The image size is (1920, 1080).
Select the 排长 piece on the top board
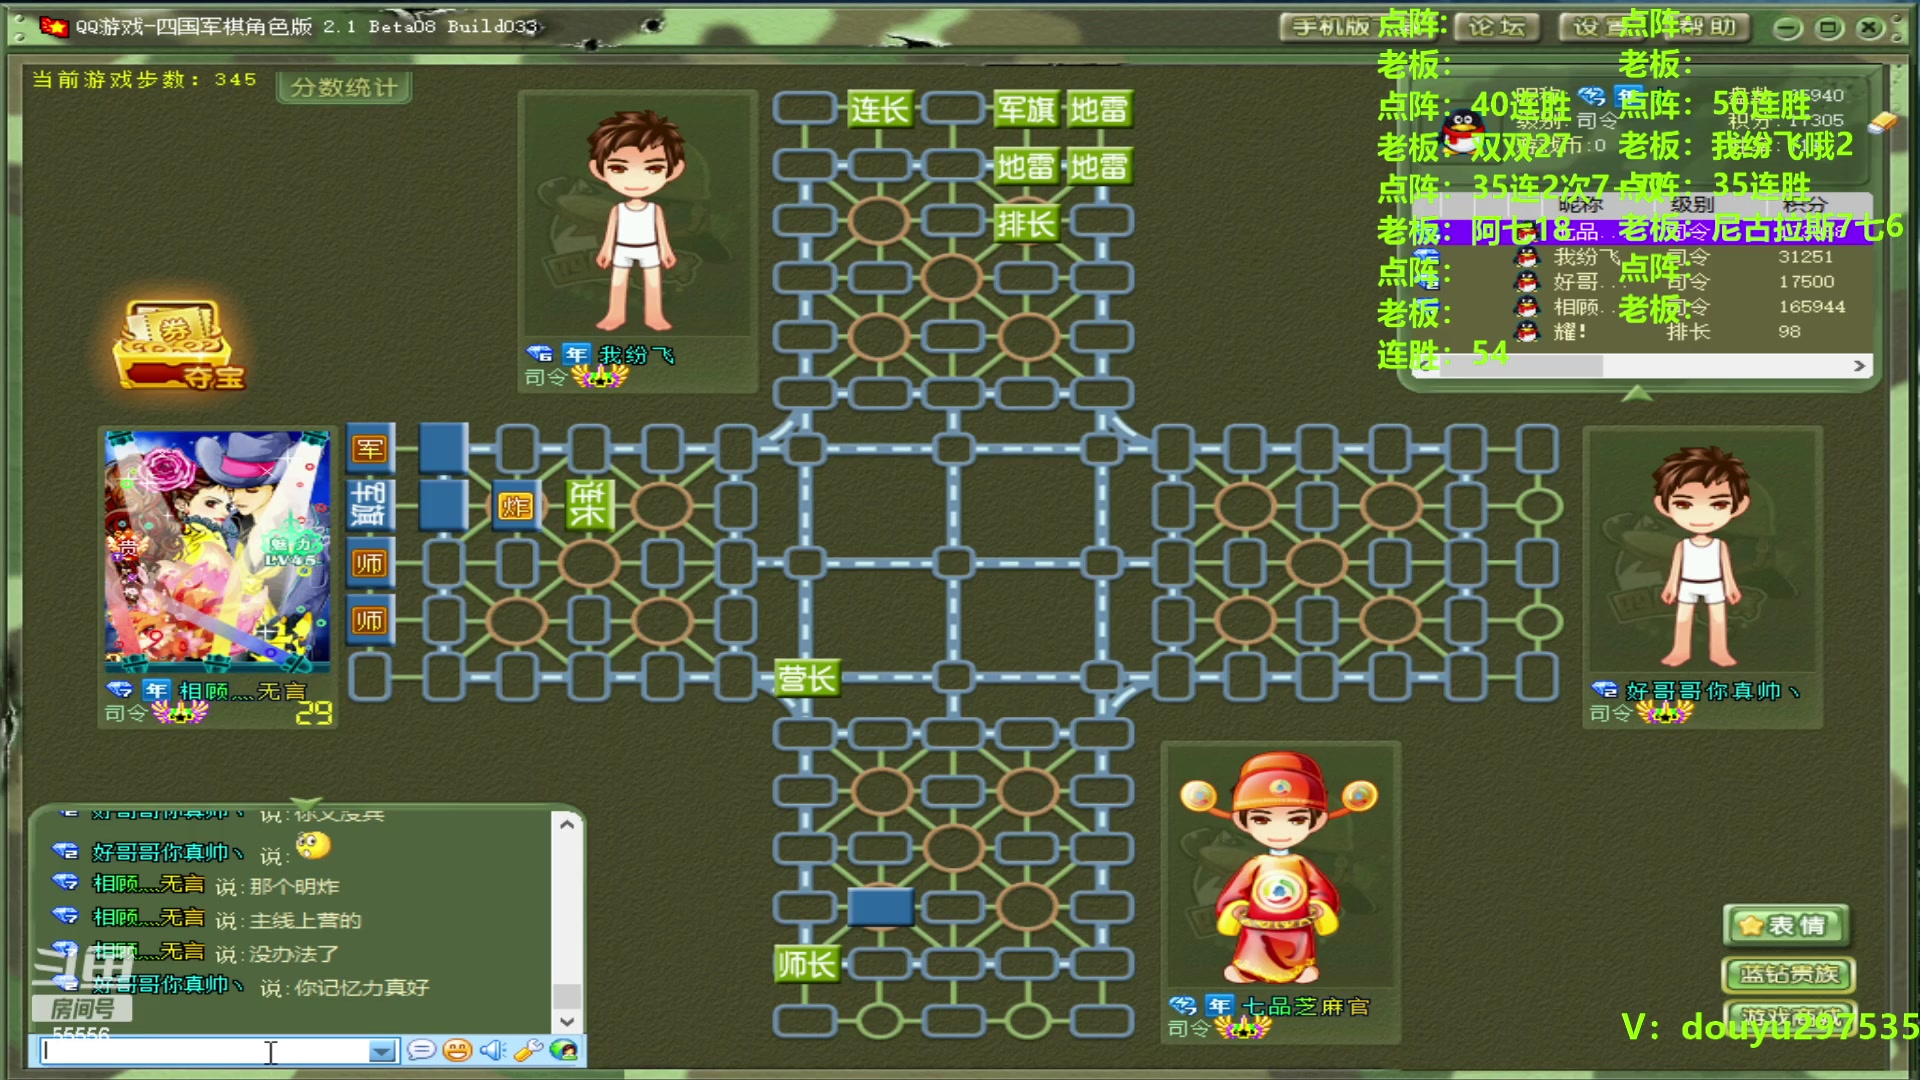1026,224
